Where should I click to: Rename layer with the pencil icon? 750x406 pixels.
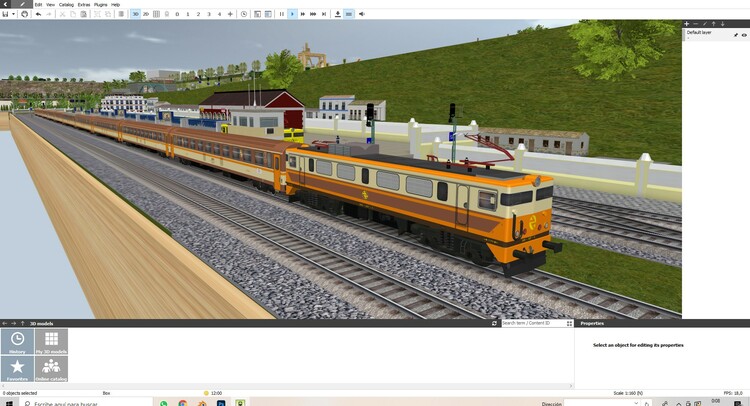[x=705, y=23]
